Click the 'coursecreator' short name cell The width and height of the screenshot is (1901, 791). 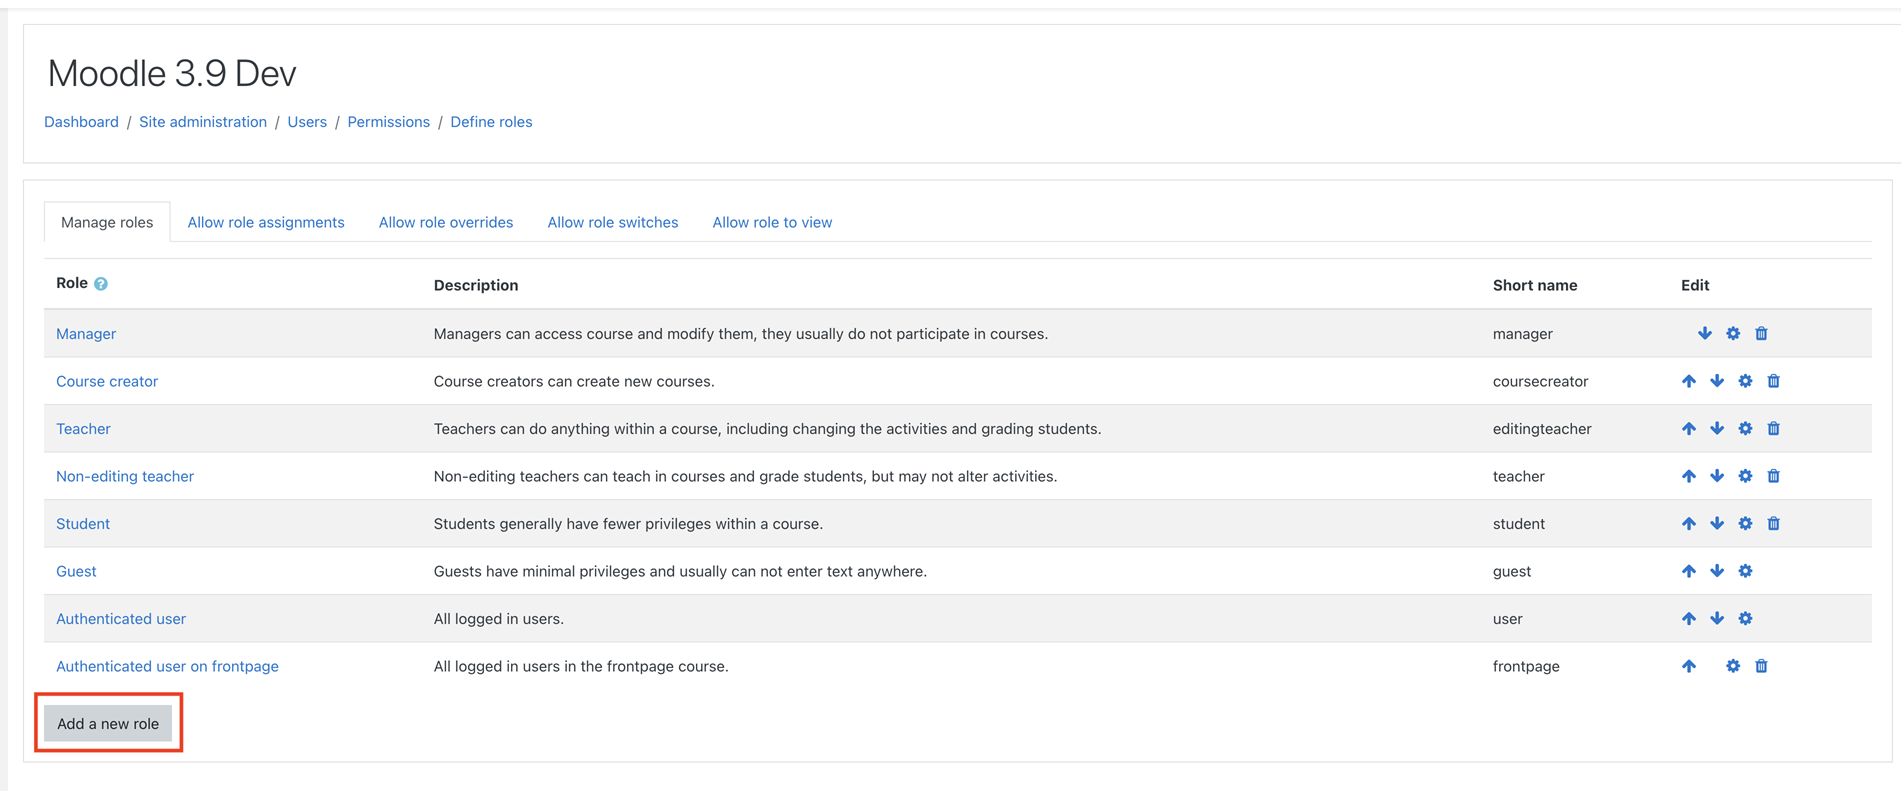[x=1540, y=381]
